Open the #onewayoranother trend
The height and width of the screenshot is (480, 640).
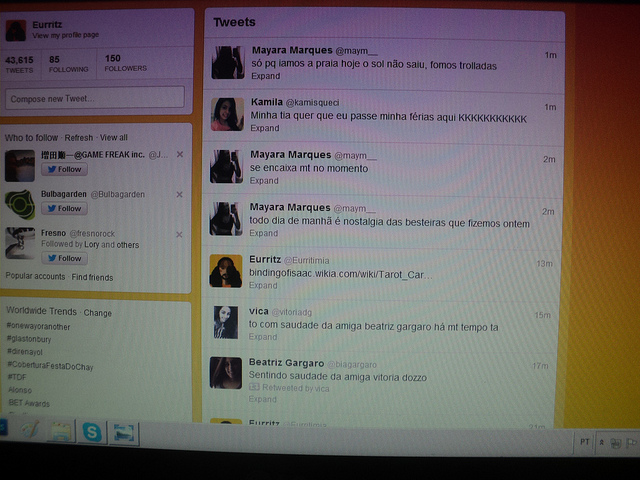38,327
